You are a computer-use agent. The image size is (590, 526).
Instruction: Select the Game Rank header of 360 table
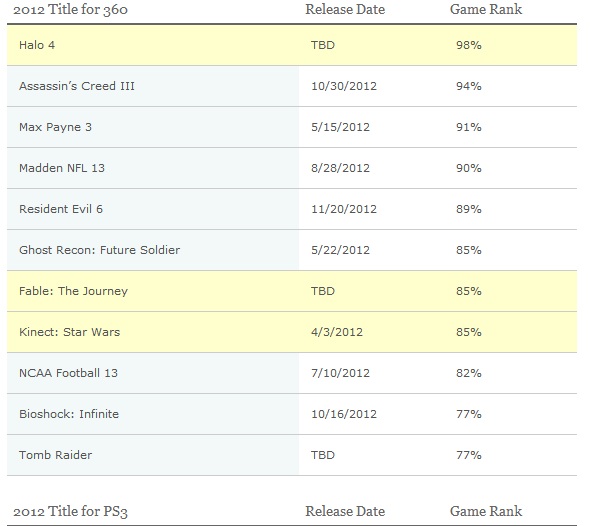[486, 9]
